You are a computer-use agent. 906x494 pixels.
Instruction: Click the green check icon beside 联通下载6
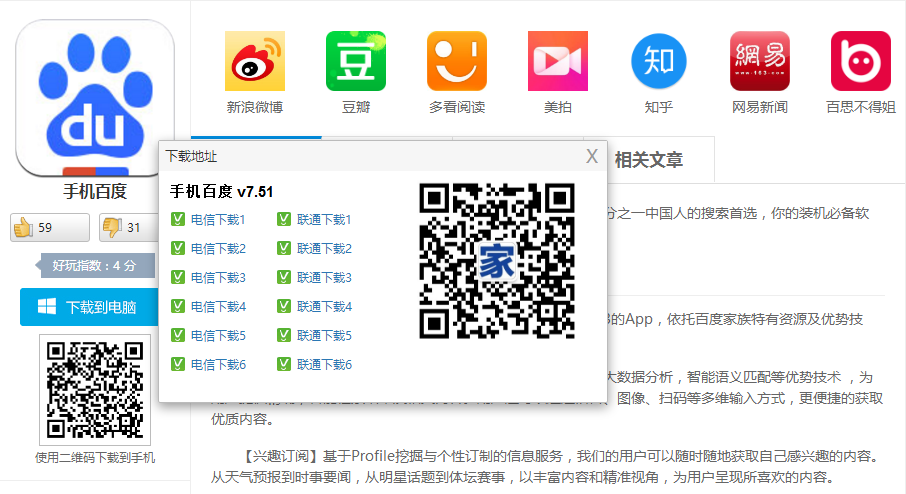pos(284,364)
